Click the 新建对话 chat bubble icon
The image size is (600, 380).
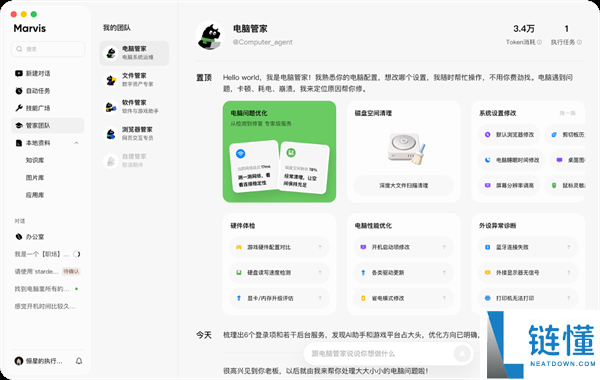tap(19, 73)
